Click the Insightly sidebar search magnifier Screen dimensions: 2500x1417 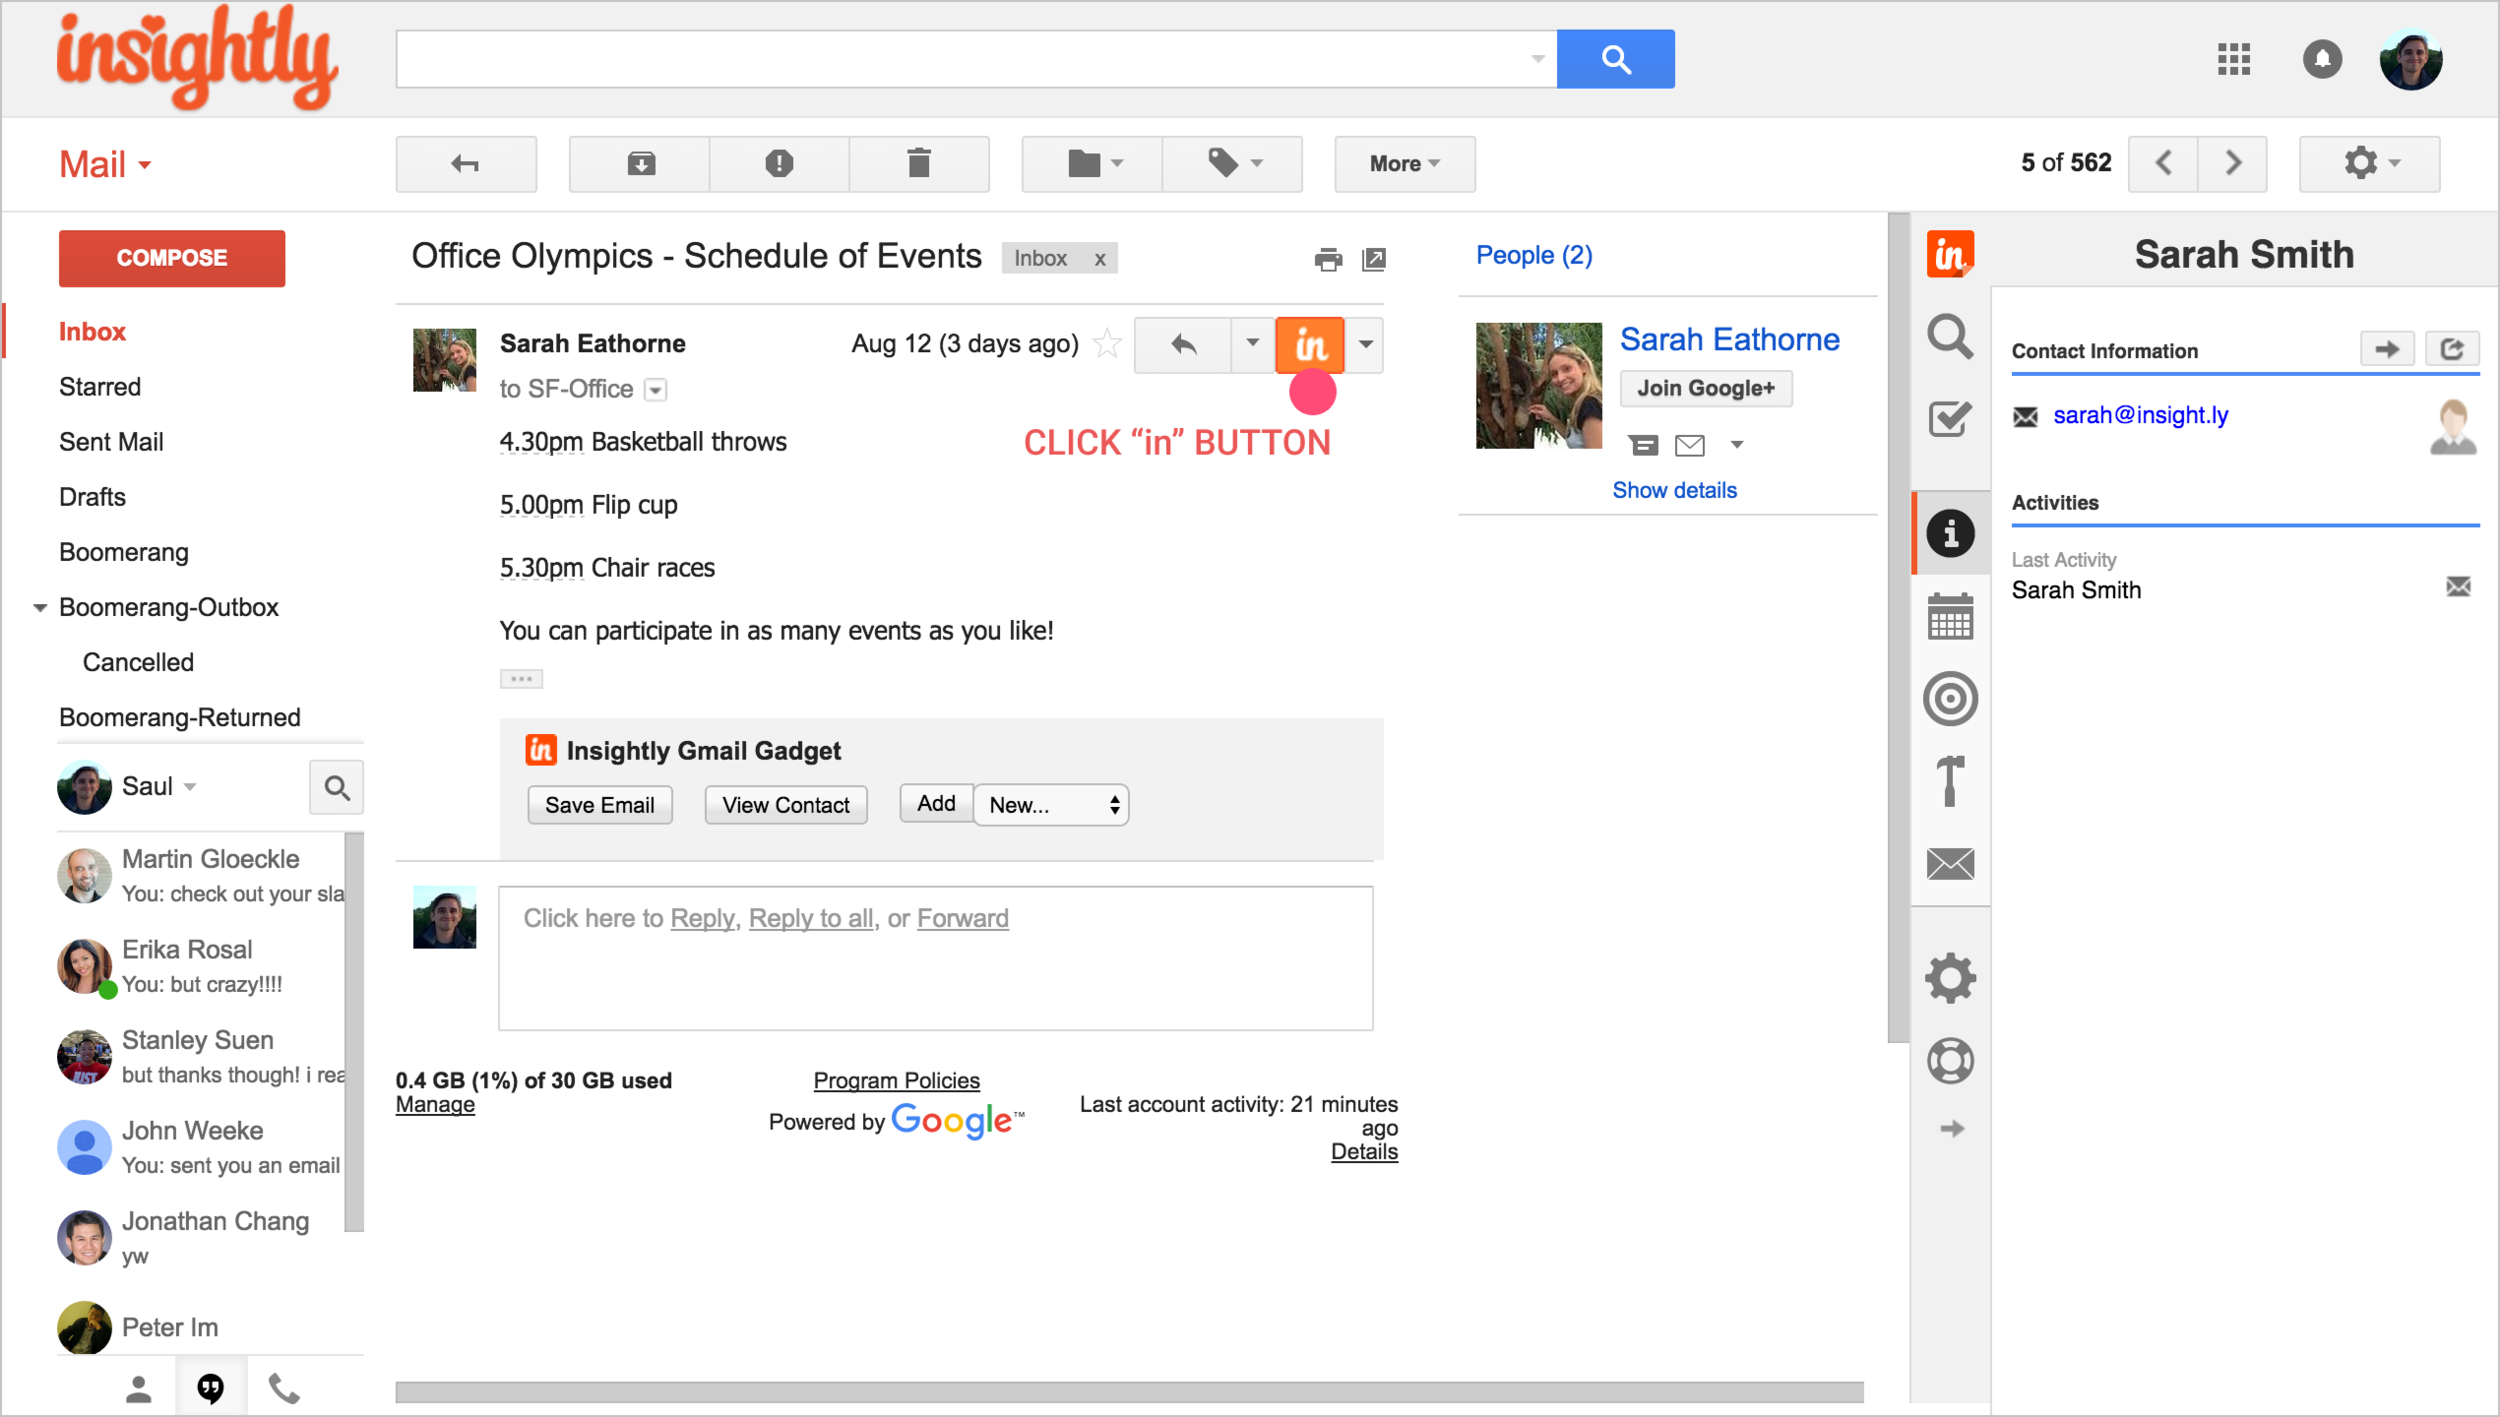coord(1949,337)
